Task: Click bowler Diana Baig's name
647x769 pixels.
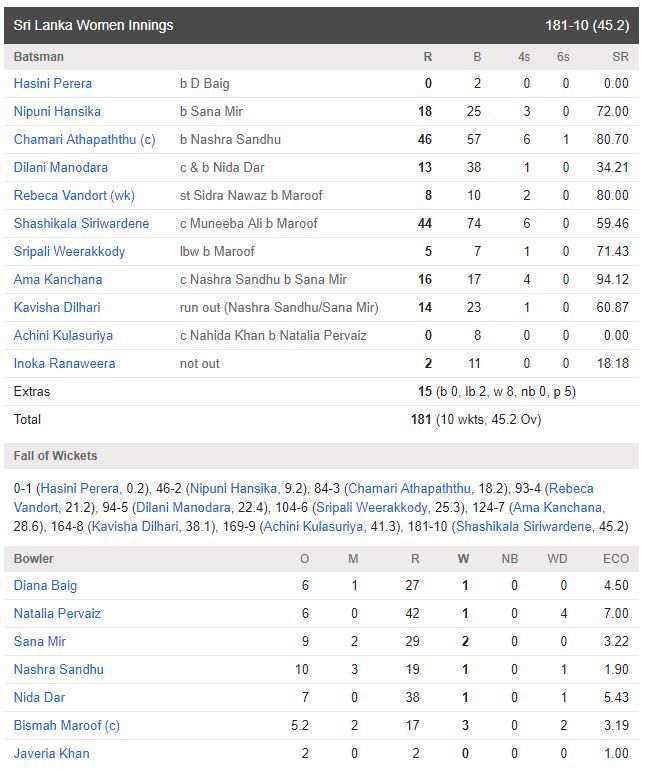Action: coord(45,586)
